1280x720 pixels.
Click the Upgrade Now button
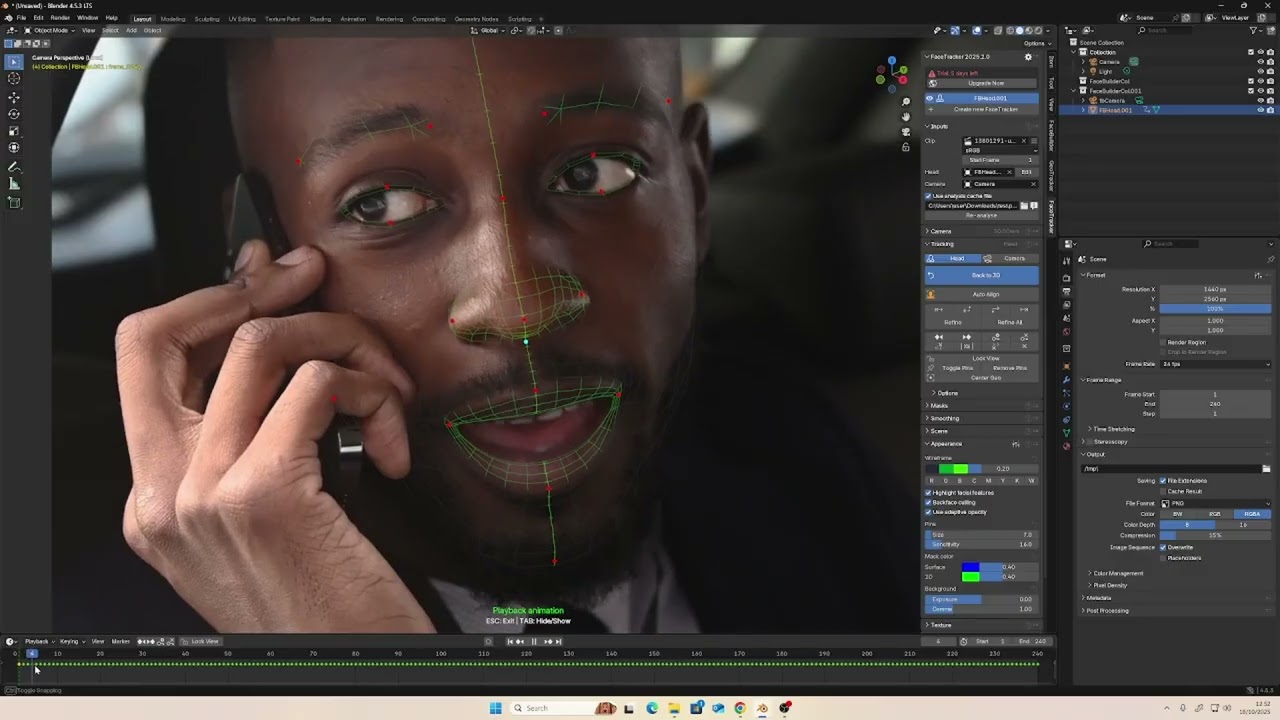click(985, 83)
